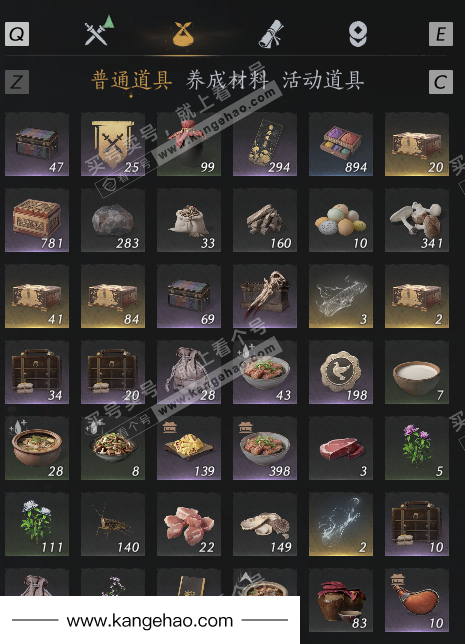Select the ore rock item with 283
This screenshot has height=644, width=465.
pos(113,220)
